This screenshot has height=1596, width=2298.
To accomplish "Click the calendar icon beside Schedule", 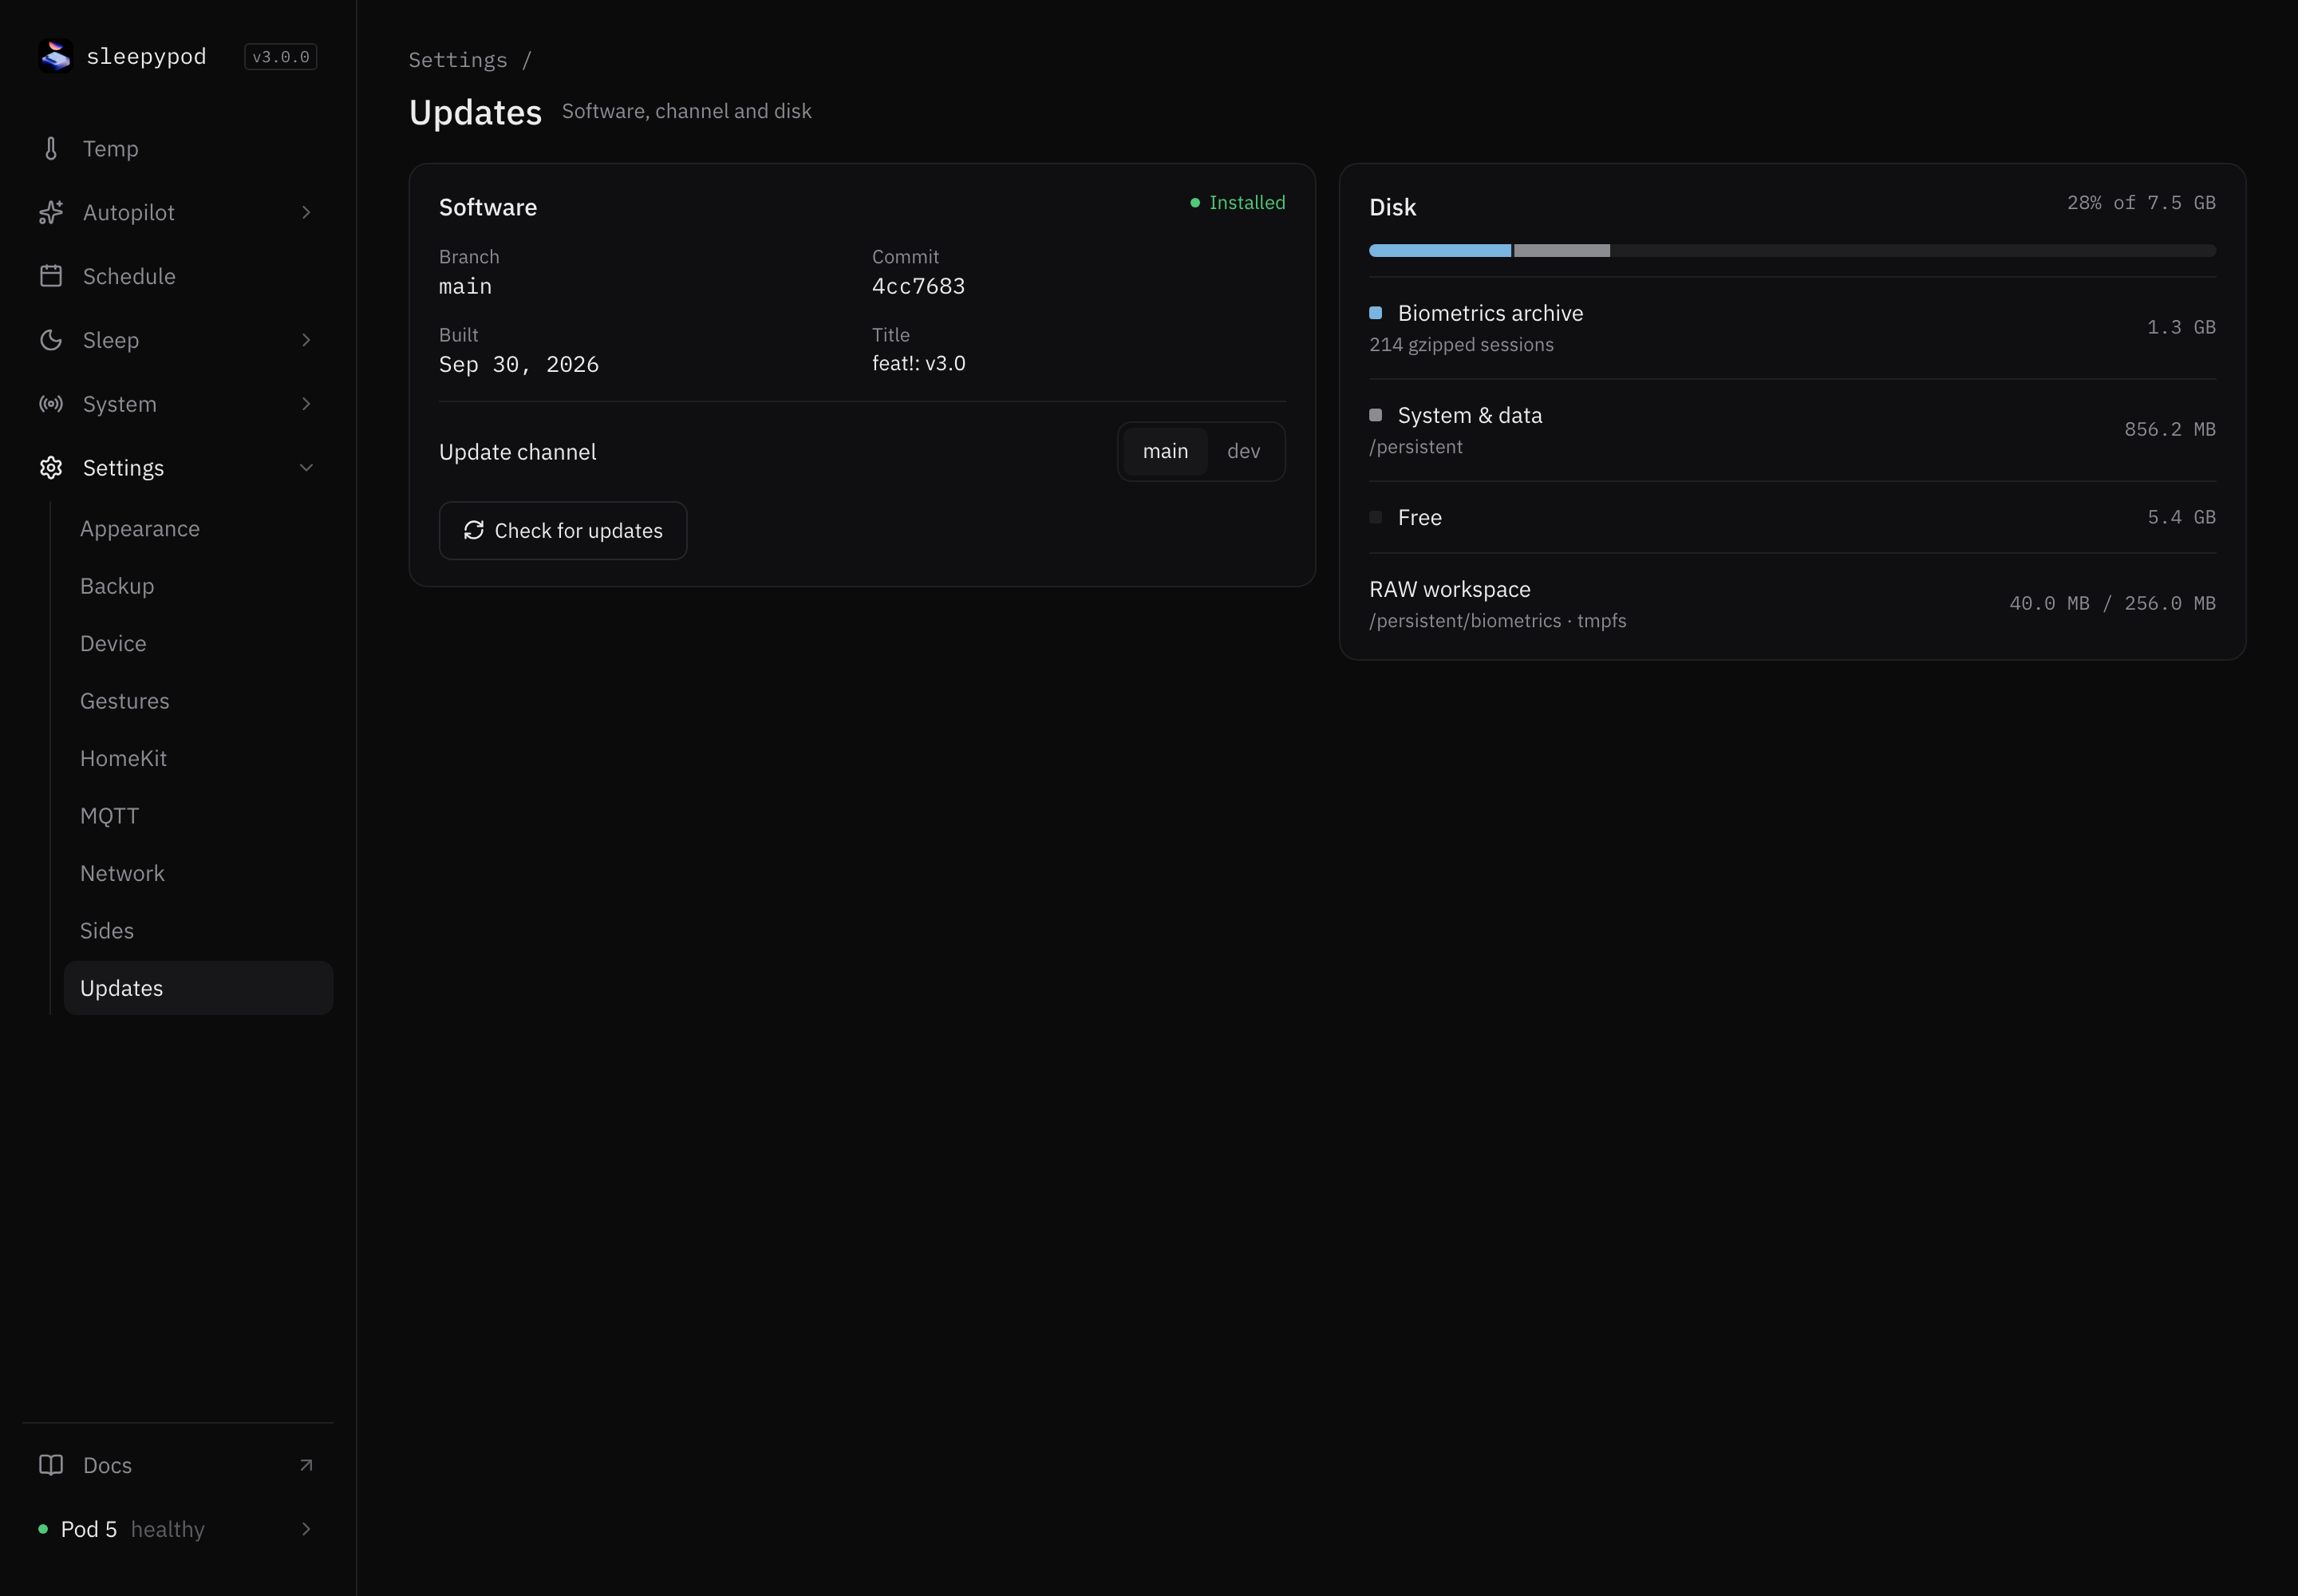I will point(51,276).
